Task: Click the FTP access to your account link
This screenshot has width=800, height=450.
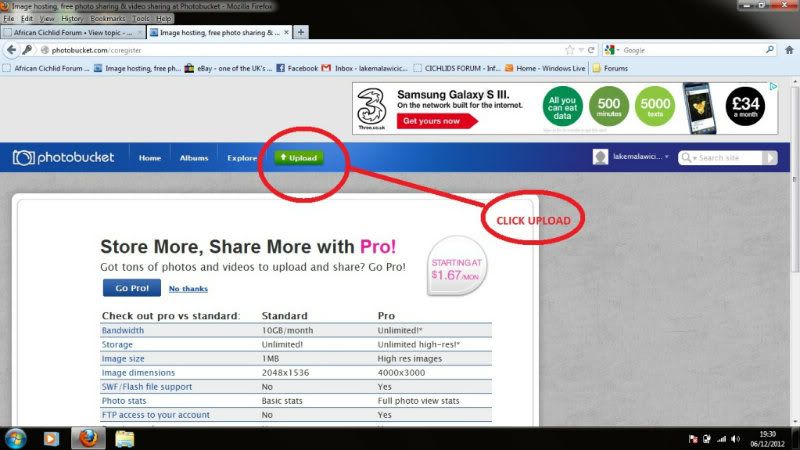Action: point(156,415)
